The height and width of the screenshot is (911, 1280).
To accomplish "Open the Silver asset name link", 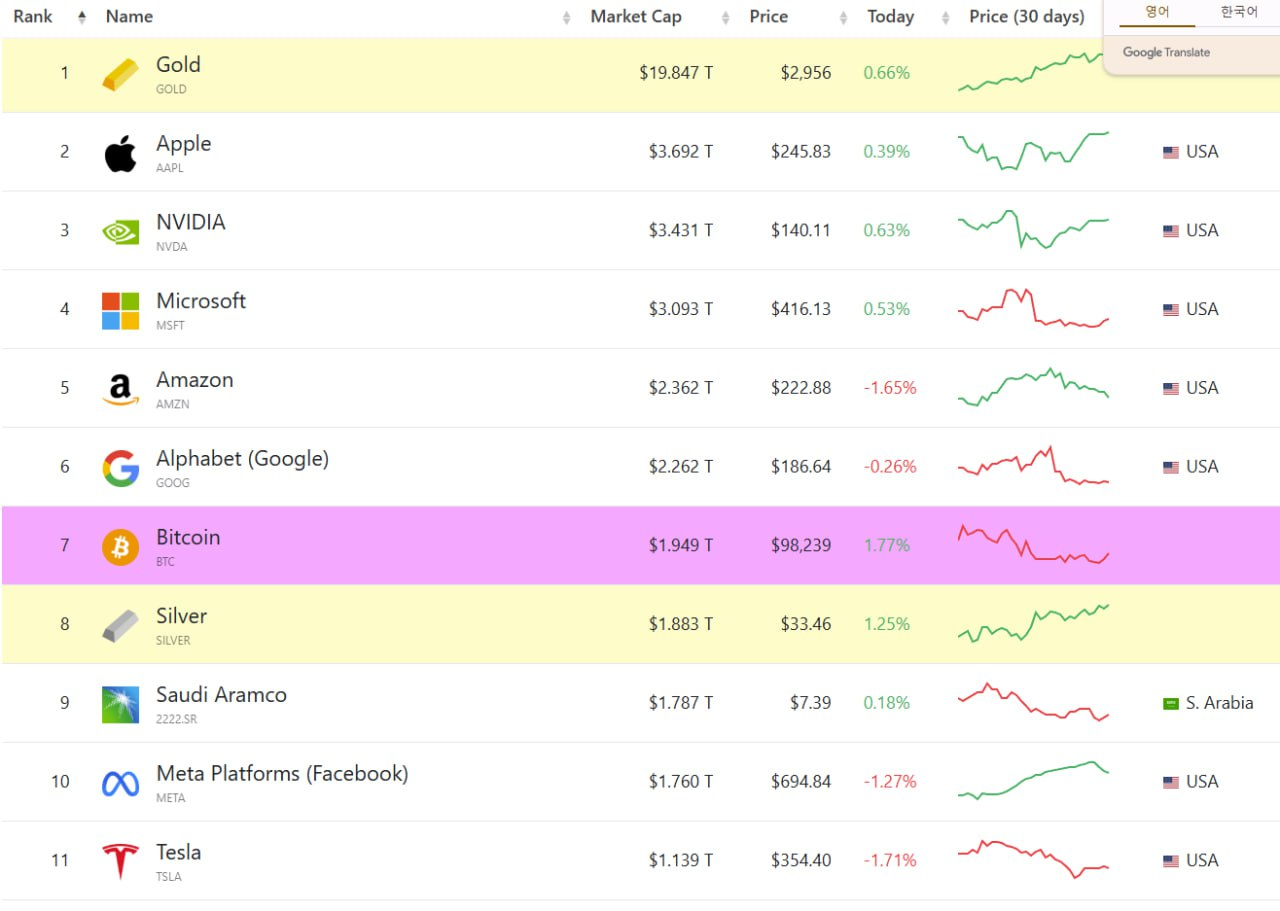I will 182,616.
